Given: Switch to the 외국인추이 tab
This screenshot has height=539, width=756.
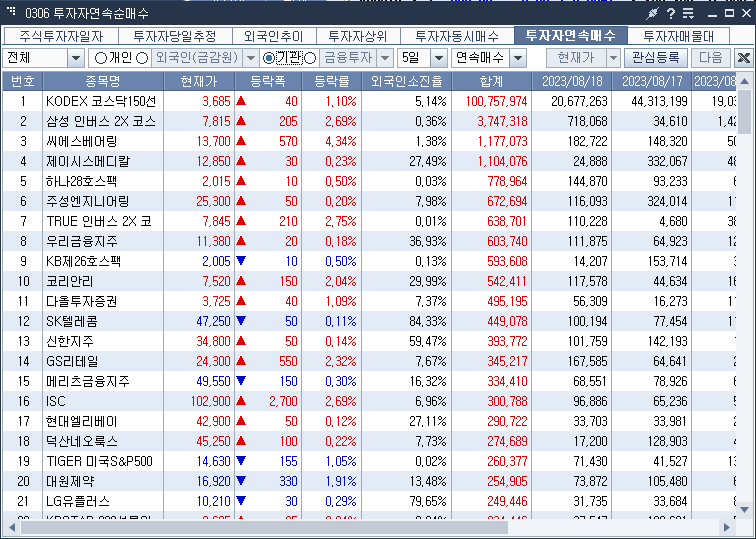Looking at the screenshot, I should (274, 36).
